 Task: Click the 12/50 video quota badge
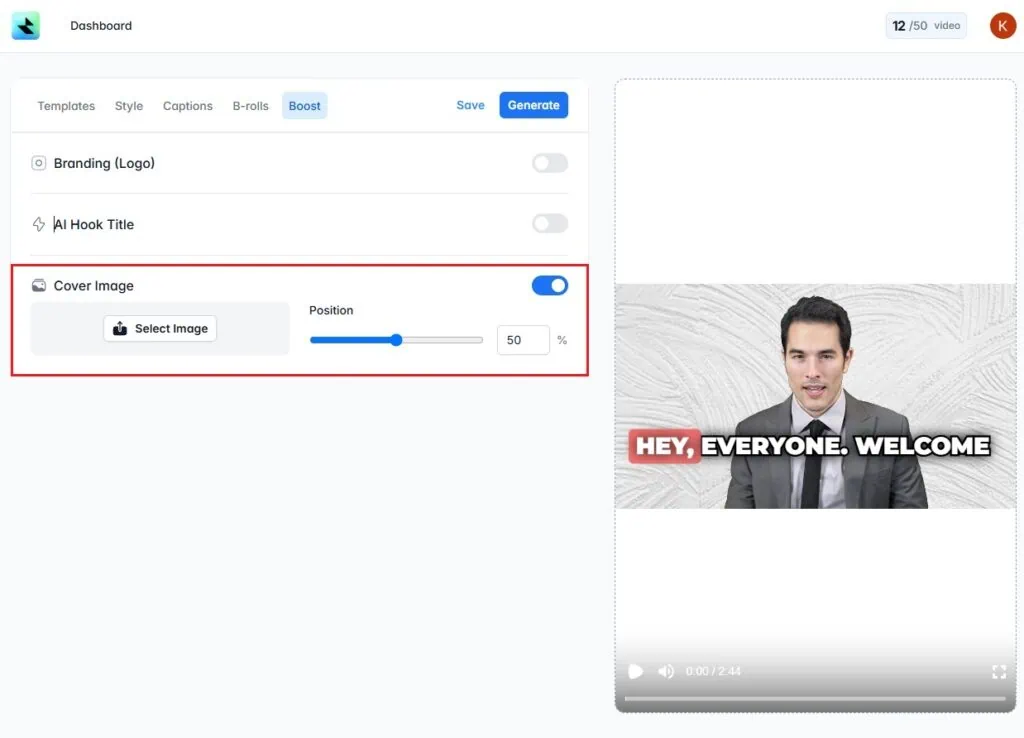pyautogui.click(x=926, y=25)
